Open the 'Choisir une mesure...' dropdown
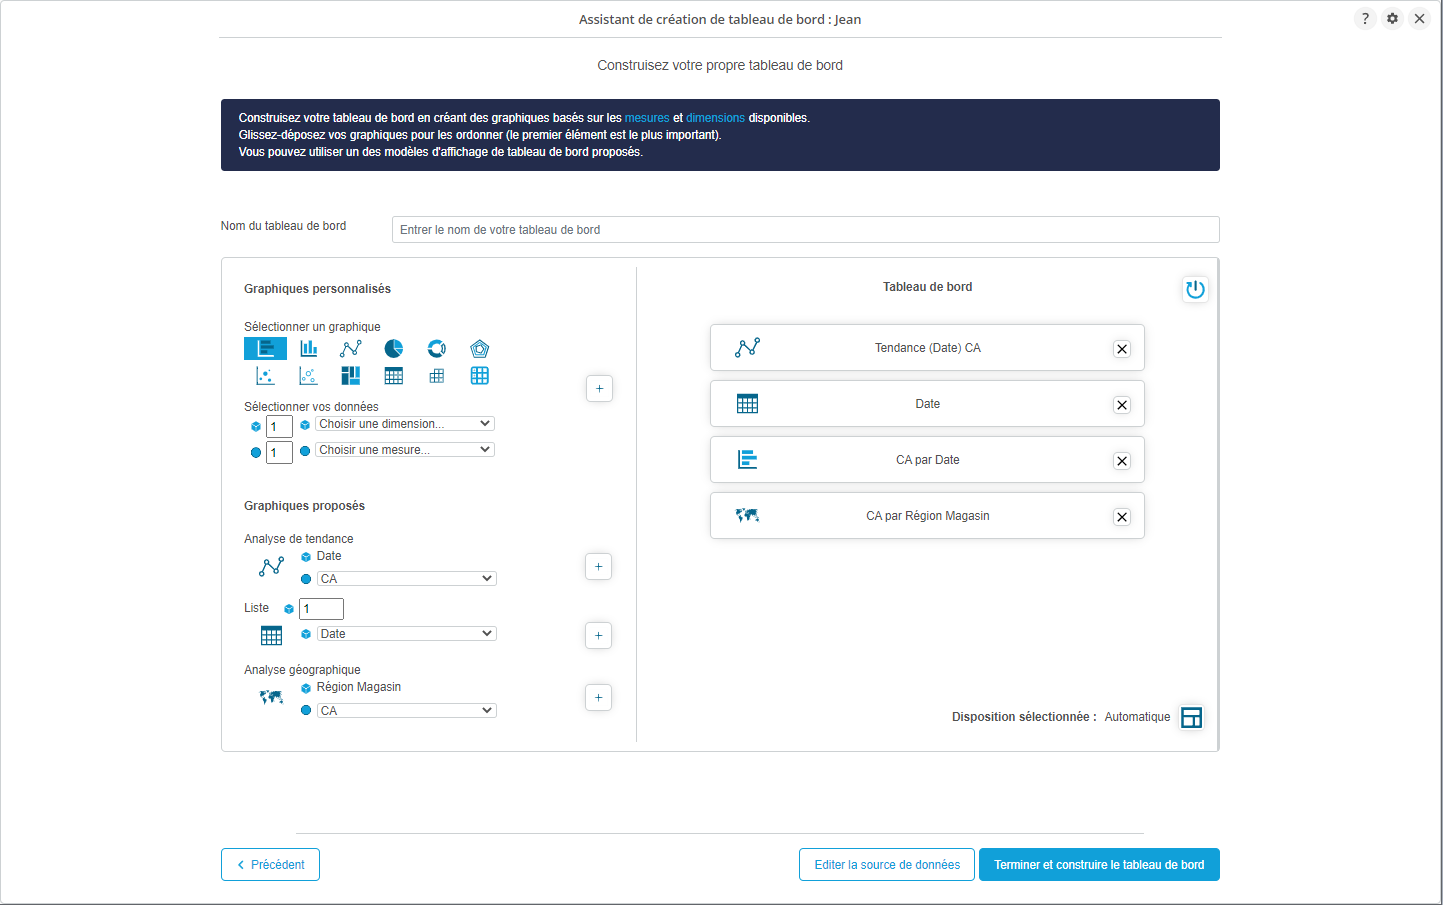This screenshot has height=905, width=1443. [405, 450]
